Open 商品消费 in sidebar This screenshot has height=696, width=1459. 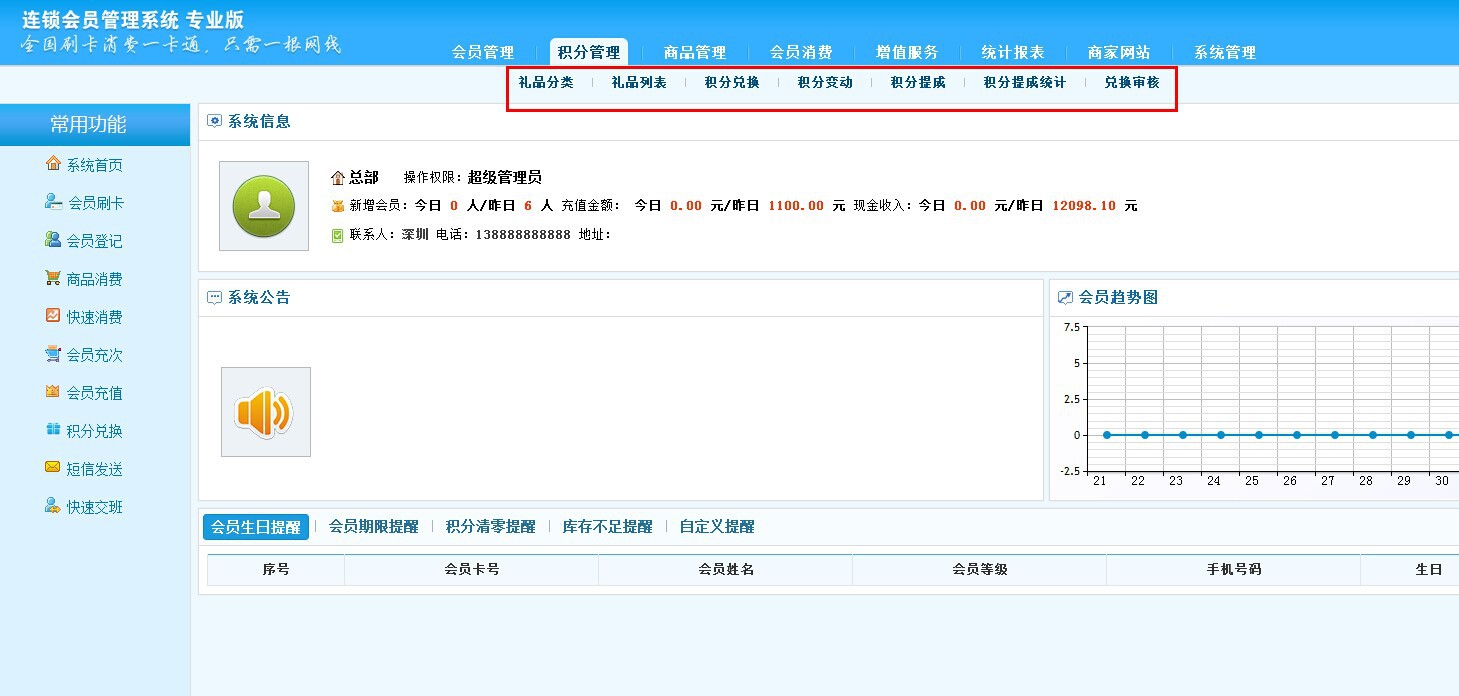coord(95,279)
